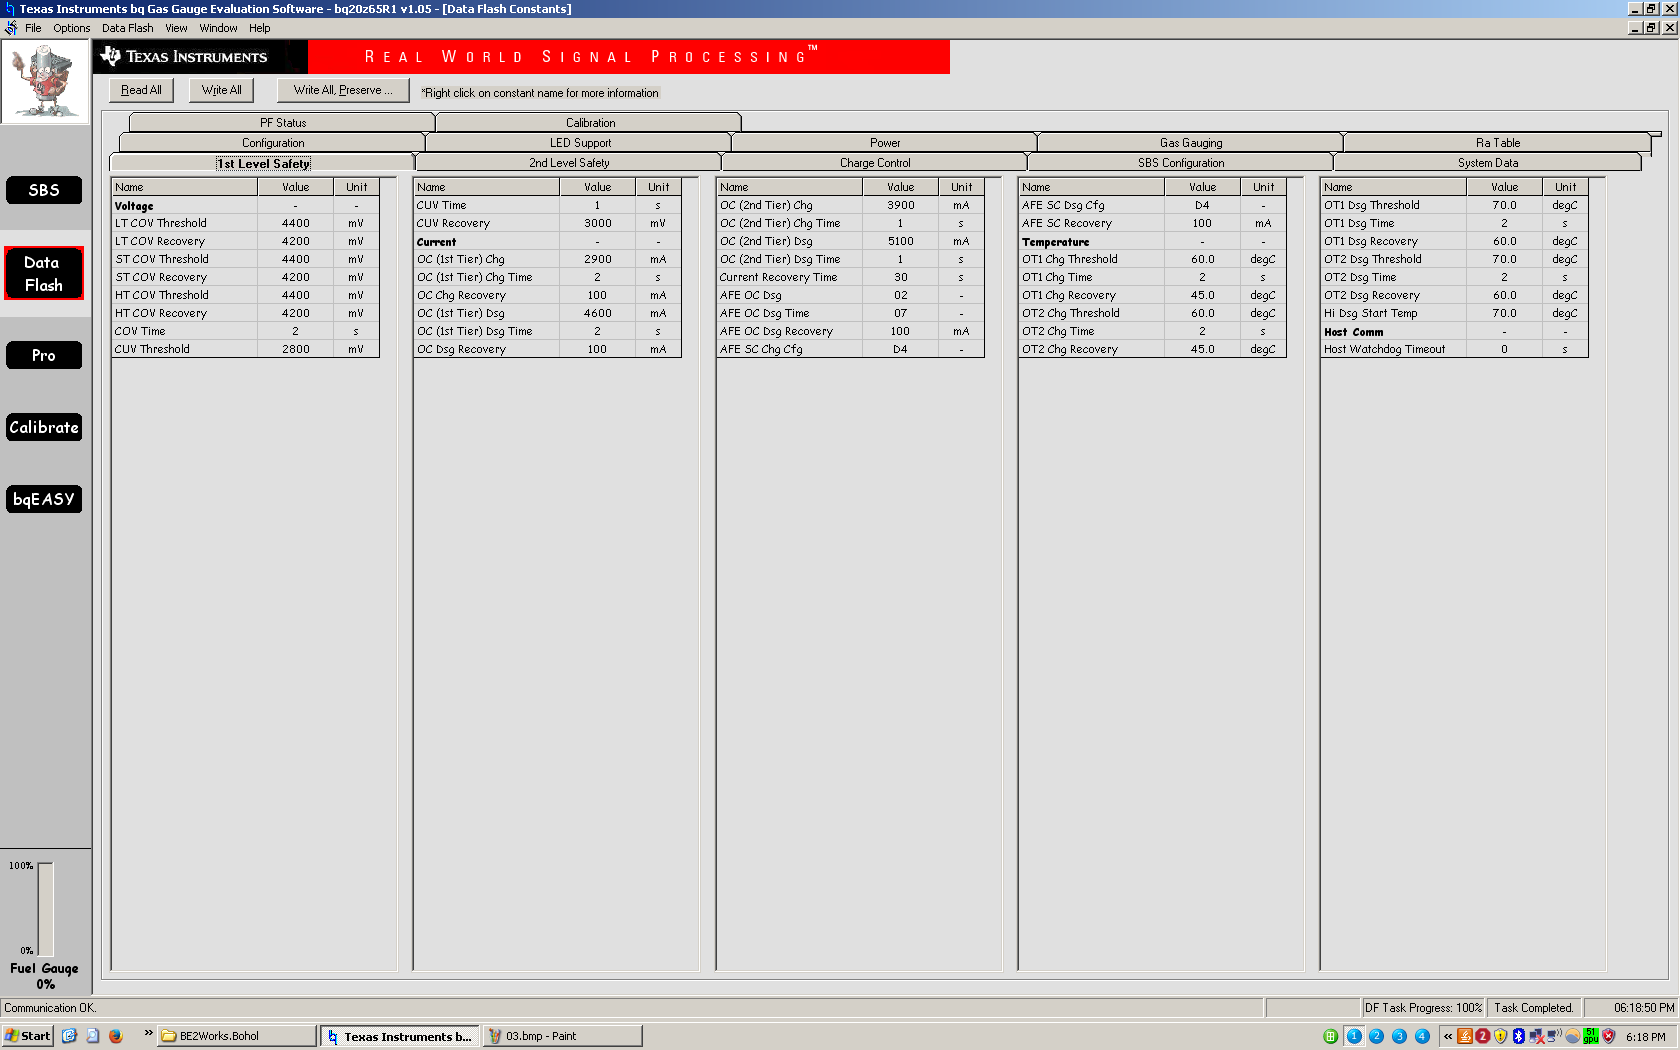Open the Data Flash menu
The height and width of the screenshot is (1050, 1680).
(128, 28)
